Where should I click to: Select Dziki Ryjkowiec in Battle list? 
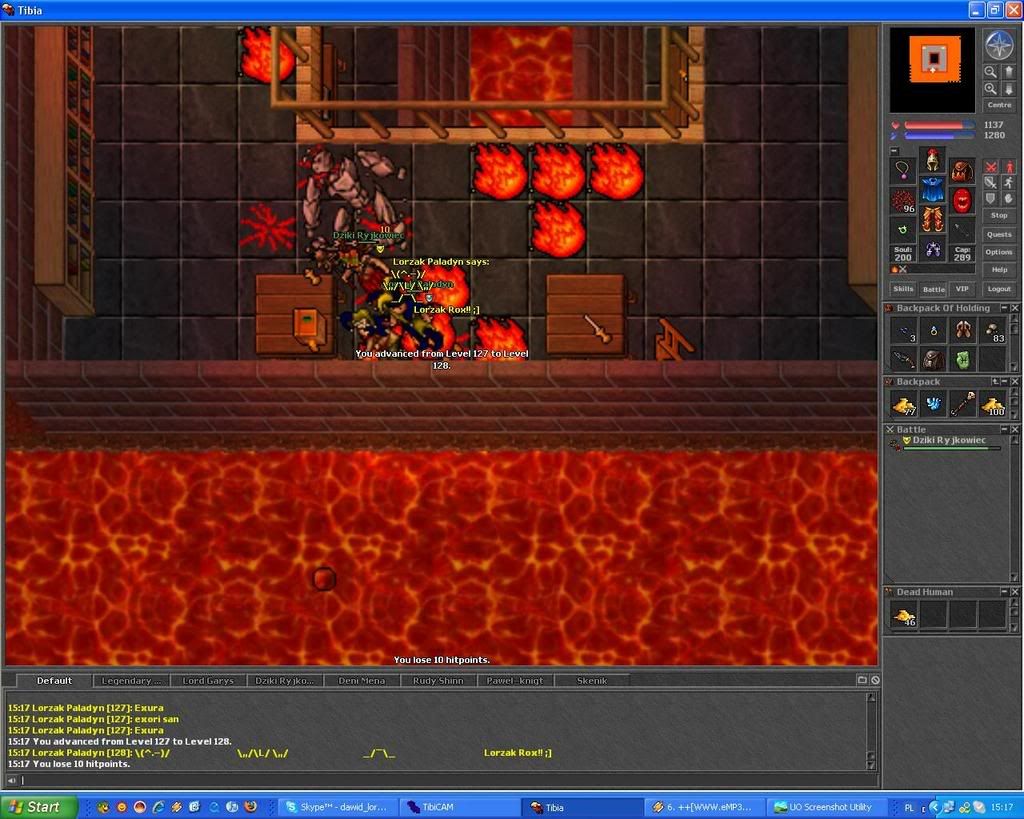pyautogui.click(x=944, y=443)
